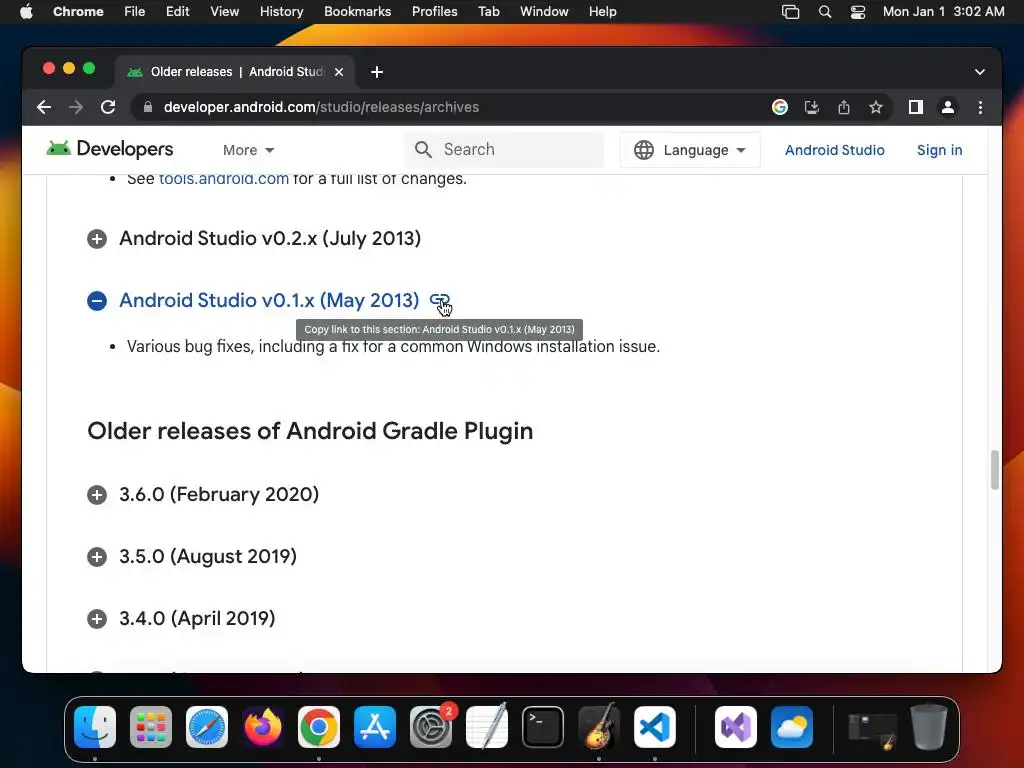Follow the tools.android.com link
The height and width of the screenshot is (768, 1024).
coord(223,178)
